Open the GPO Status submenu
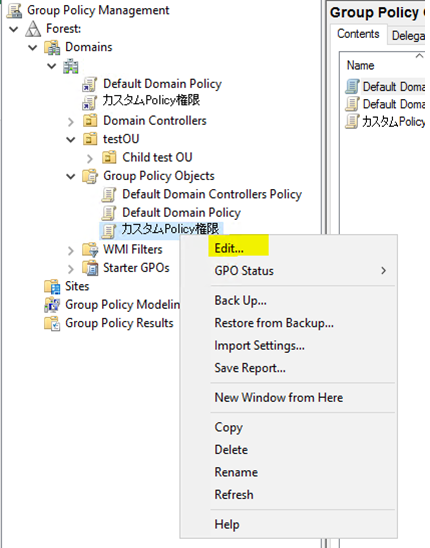This screenshot has width=430, height=548. 289,271
